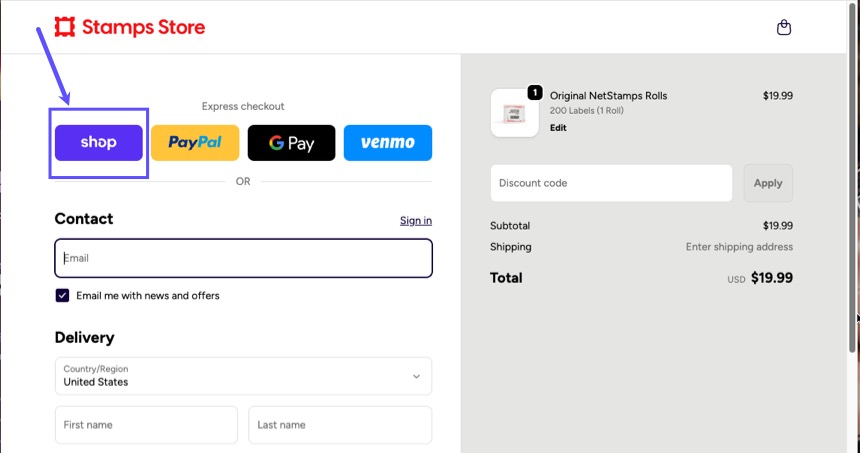
Task: Click into the First name field
Action: (146, 425)
